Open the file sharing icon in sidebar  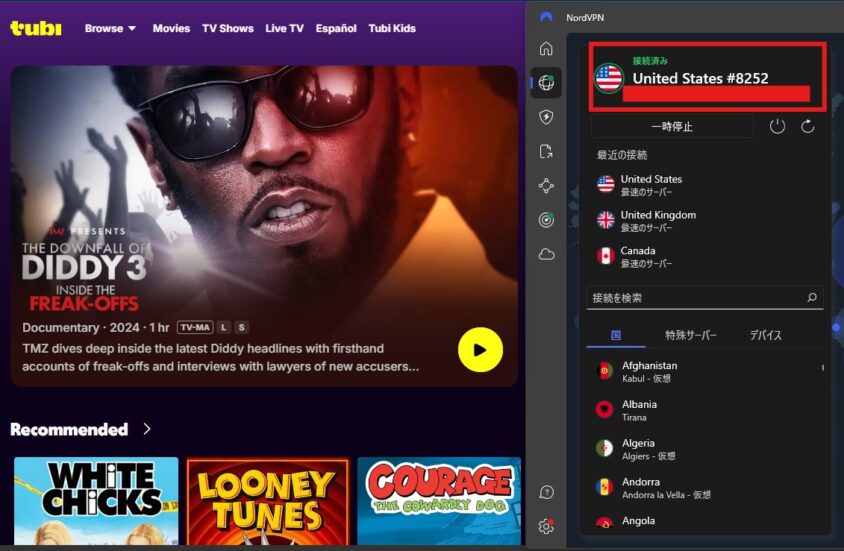click(546, 151)
